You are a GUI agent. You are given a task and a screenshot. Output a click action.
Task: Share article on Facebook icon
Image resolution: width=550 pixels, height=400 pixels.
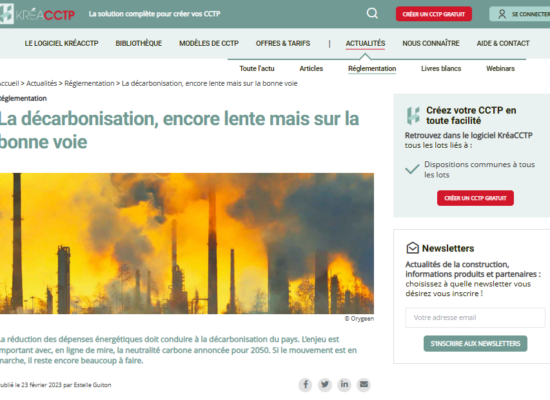click(306, 385)
